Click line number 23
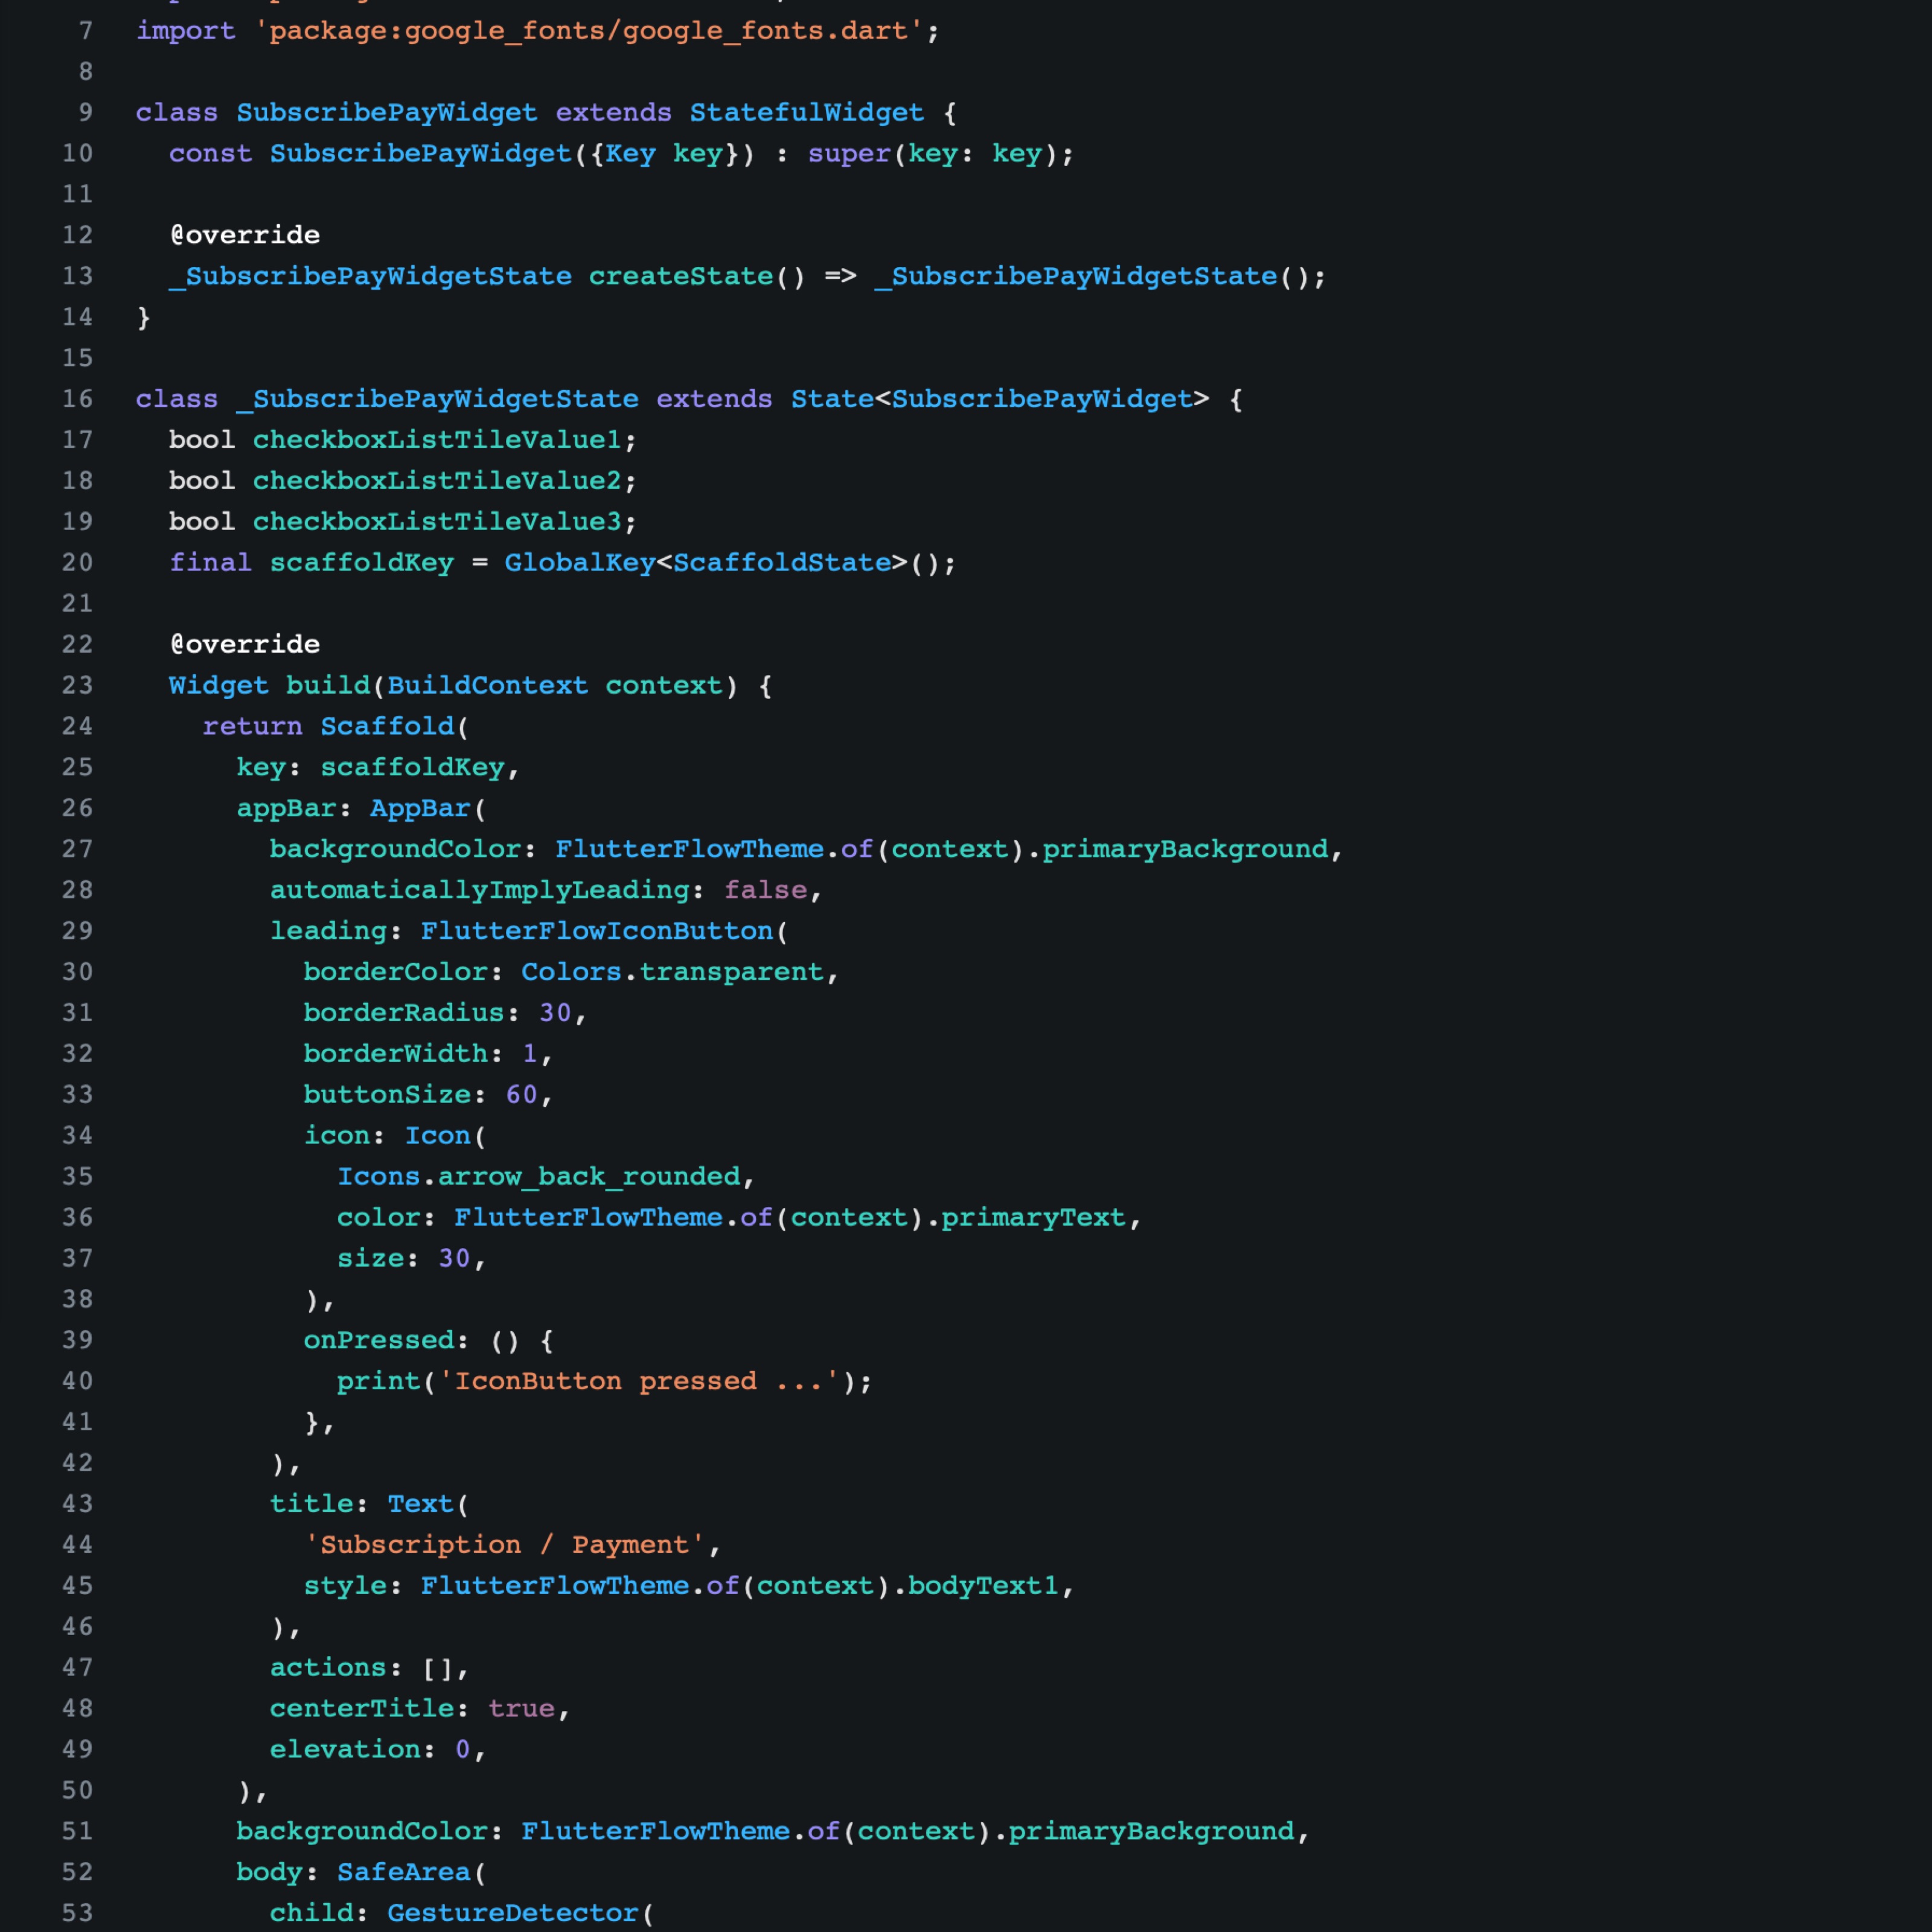The width and height of the screenshot is (1932, 1932). click(78, 685)
